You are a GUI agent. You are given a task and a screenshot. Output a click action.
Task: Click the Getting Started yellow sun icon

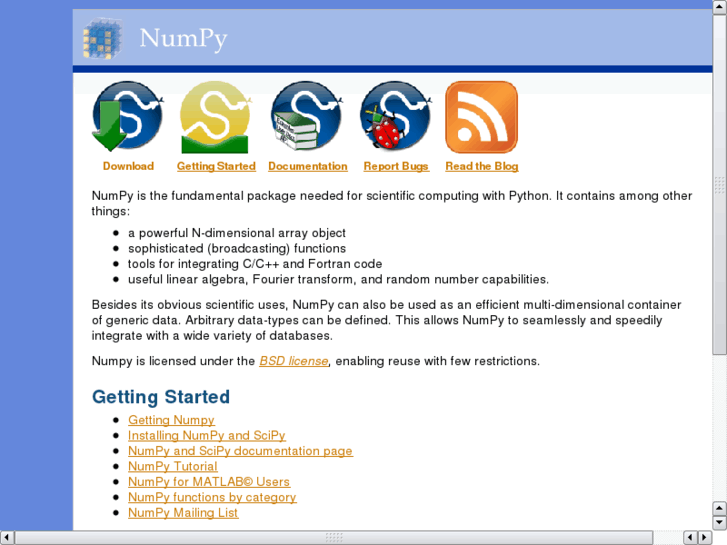216,117
